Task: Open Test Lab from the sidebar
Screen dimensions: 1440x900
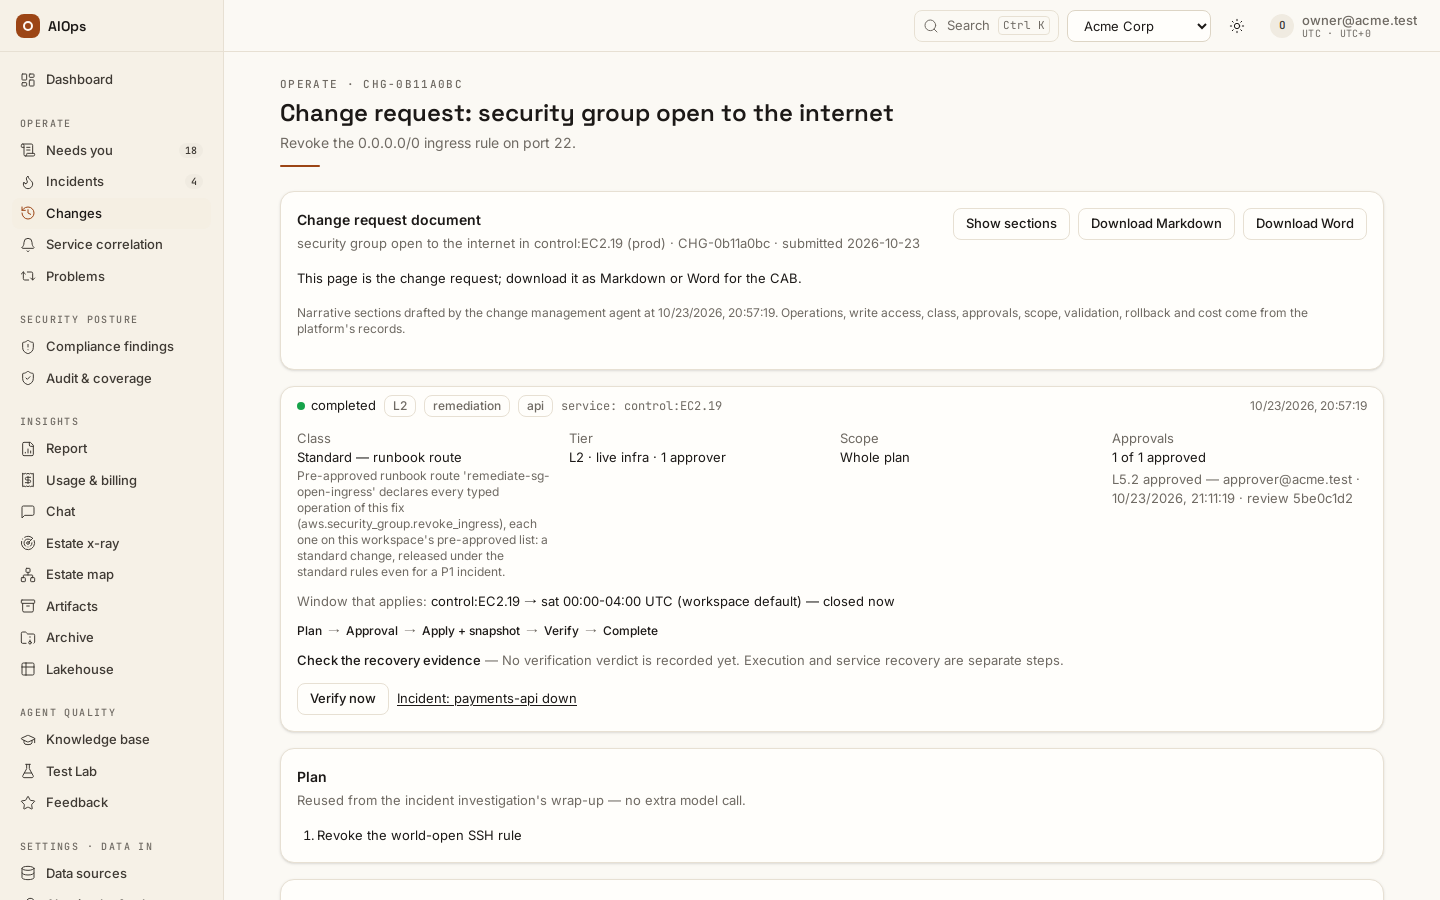Action: click(112, 772)
